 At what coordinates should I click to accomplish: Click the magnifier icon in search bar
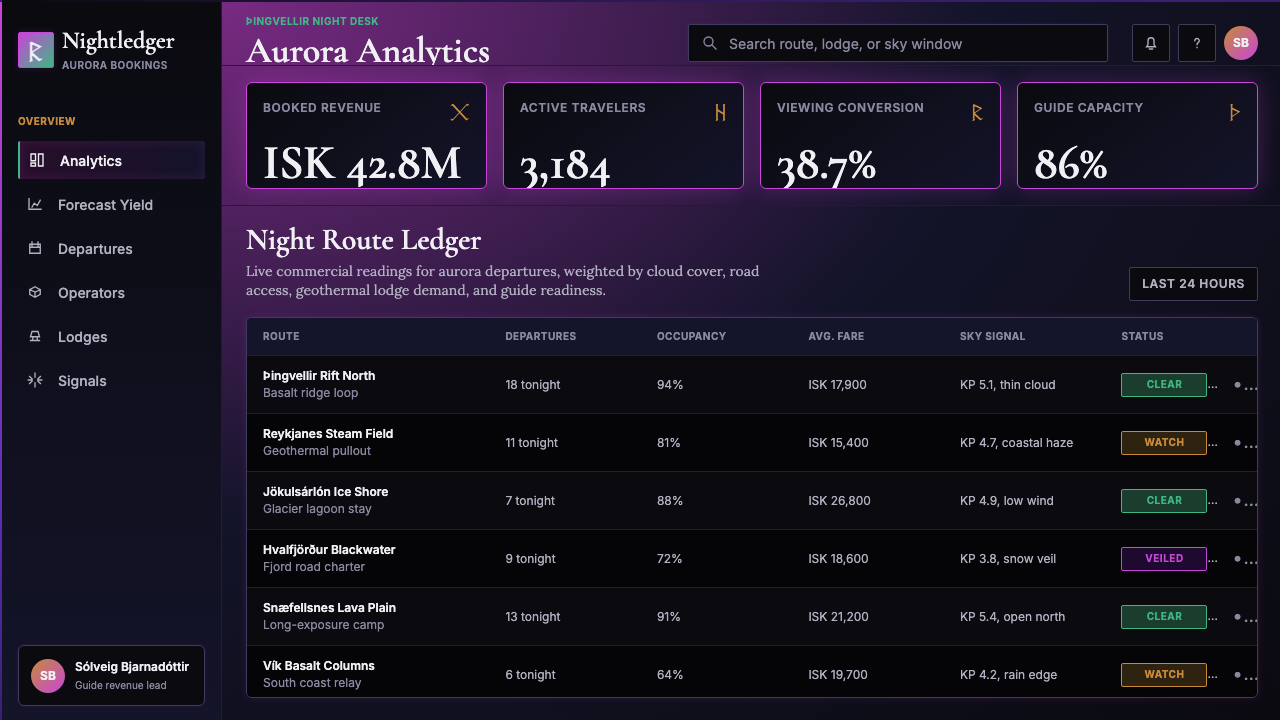click(710, 43)
